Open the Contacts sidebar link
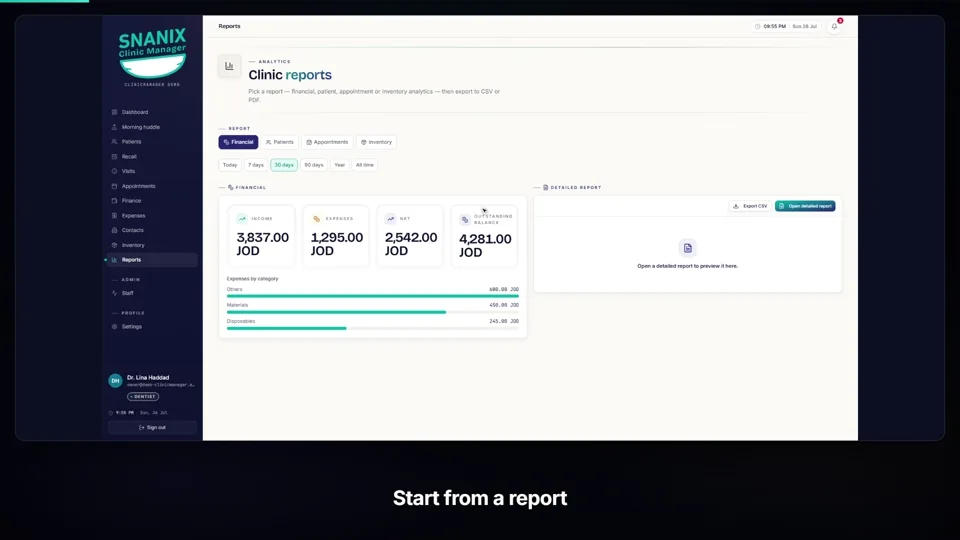 [152, 230]
